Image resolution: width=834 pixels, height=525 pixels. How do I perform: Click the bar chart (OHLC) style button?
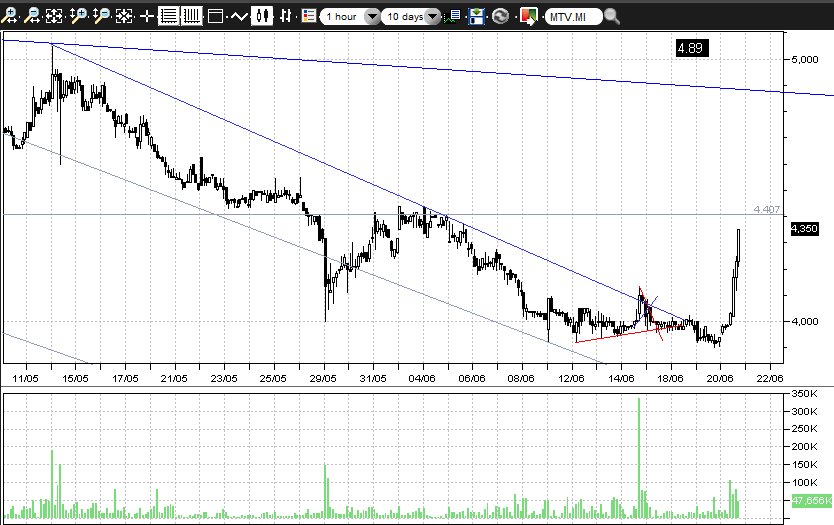click(286, 16)
